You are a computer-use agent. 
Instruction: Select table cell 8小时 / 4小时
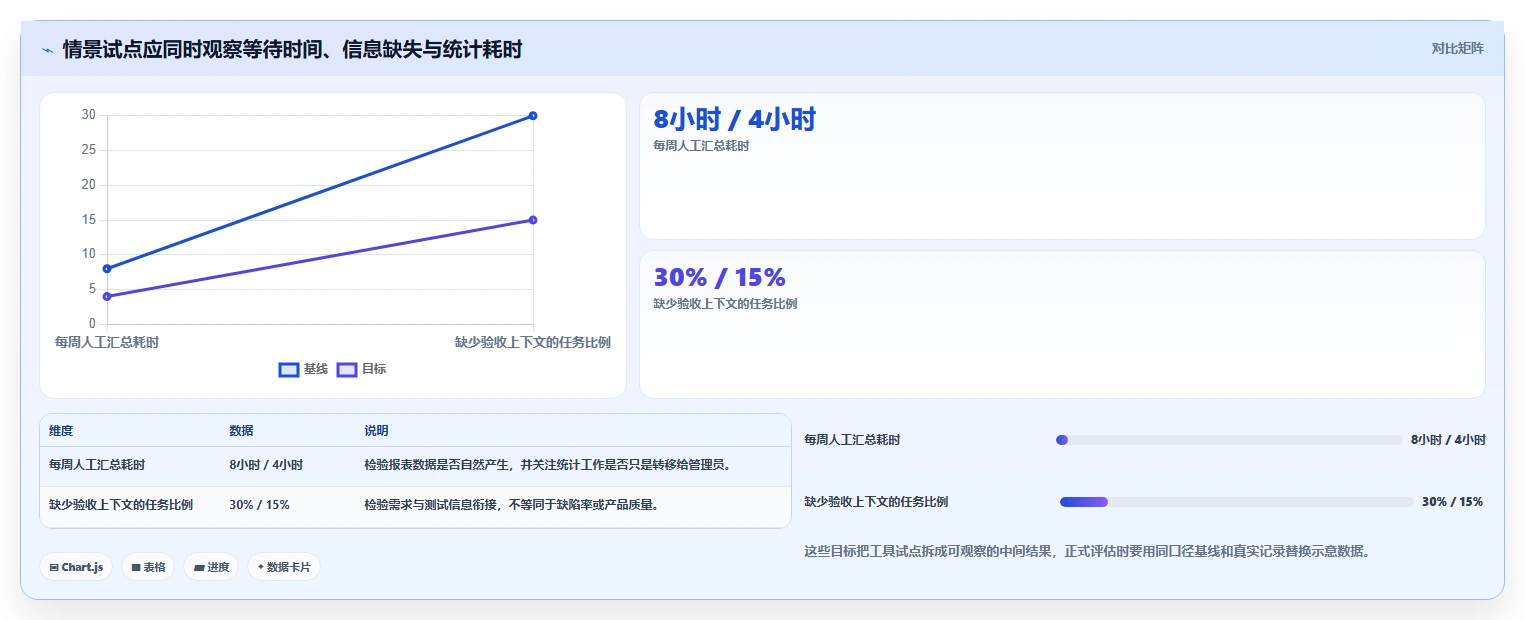coord(266,465)
